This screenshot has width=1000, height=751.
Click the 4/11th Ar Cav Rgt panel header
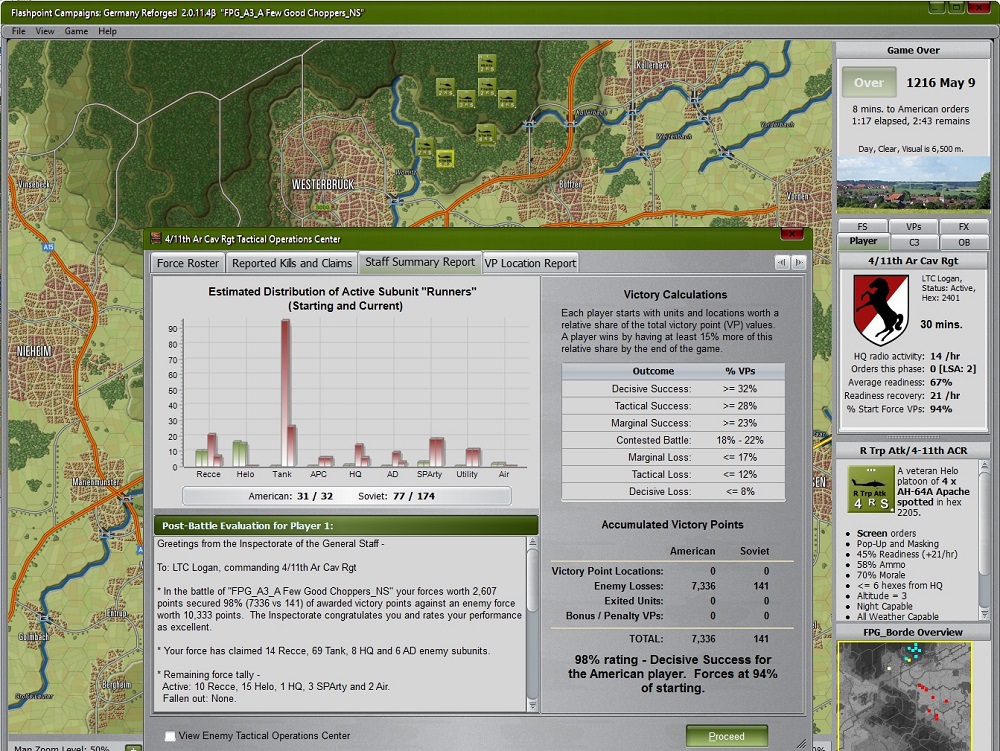[x=913, y=261]
